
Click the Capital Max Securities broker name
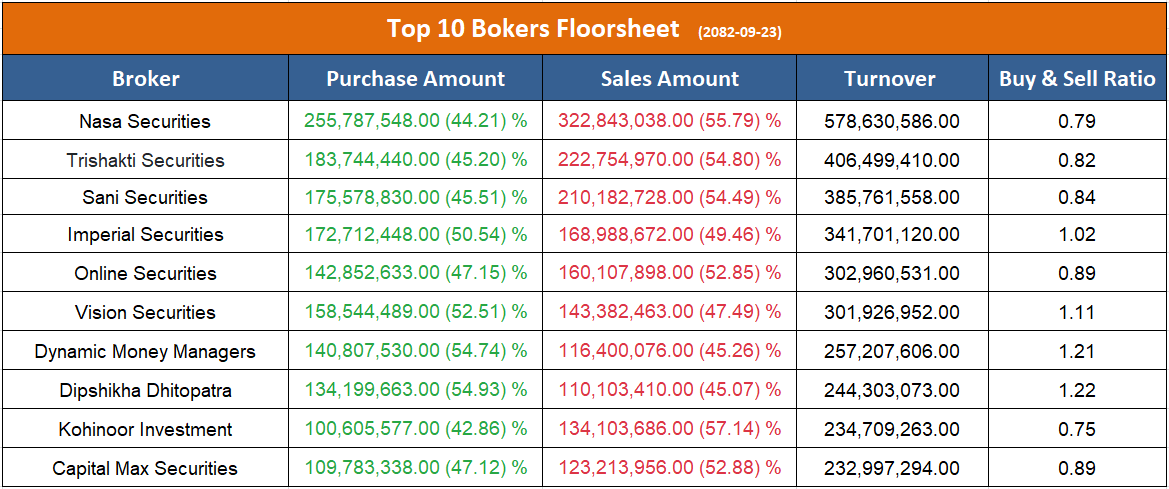[145, 469]
